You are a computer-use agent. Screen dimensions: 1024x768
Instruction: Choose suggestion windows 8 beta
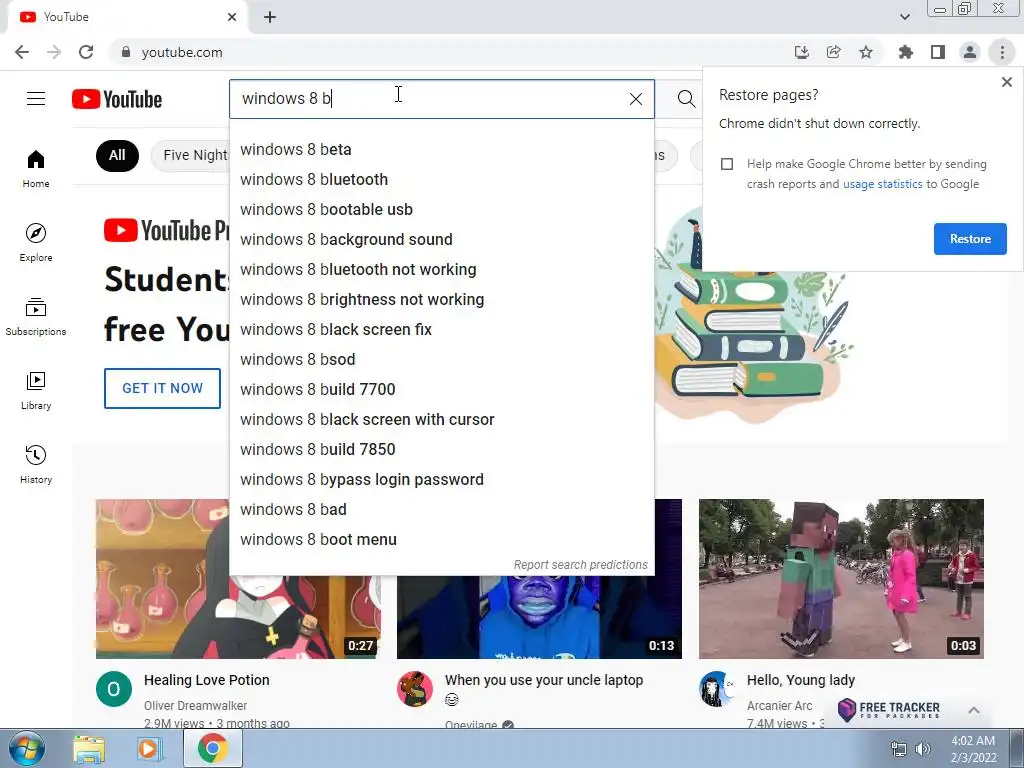441,150
